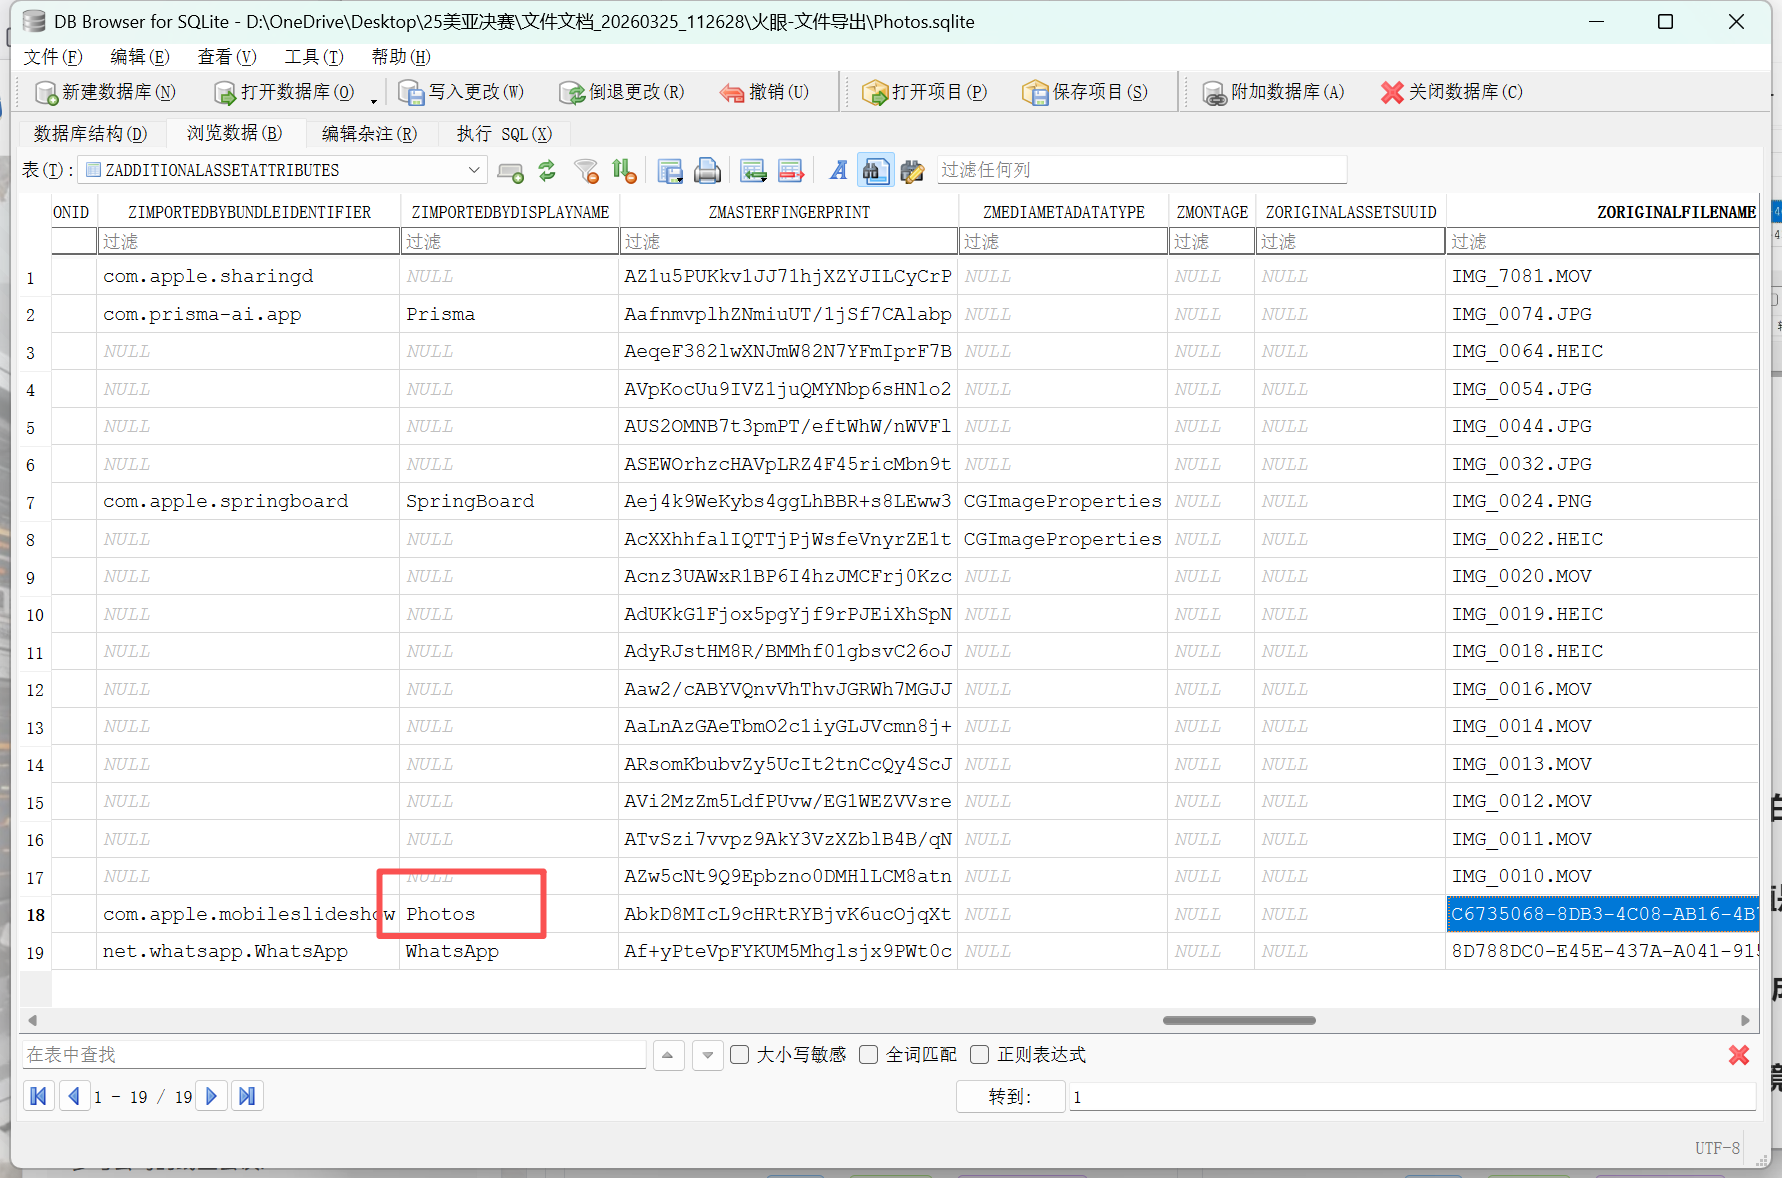Open the 工具(T) Tools menu
Screen dimensions: 1782x1178
pos(314,57)
